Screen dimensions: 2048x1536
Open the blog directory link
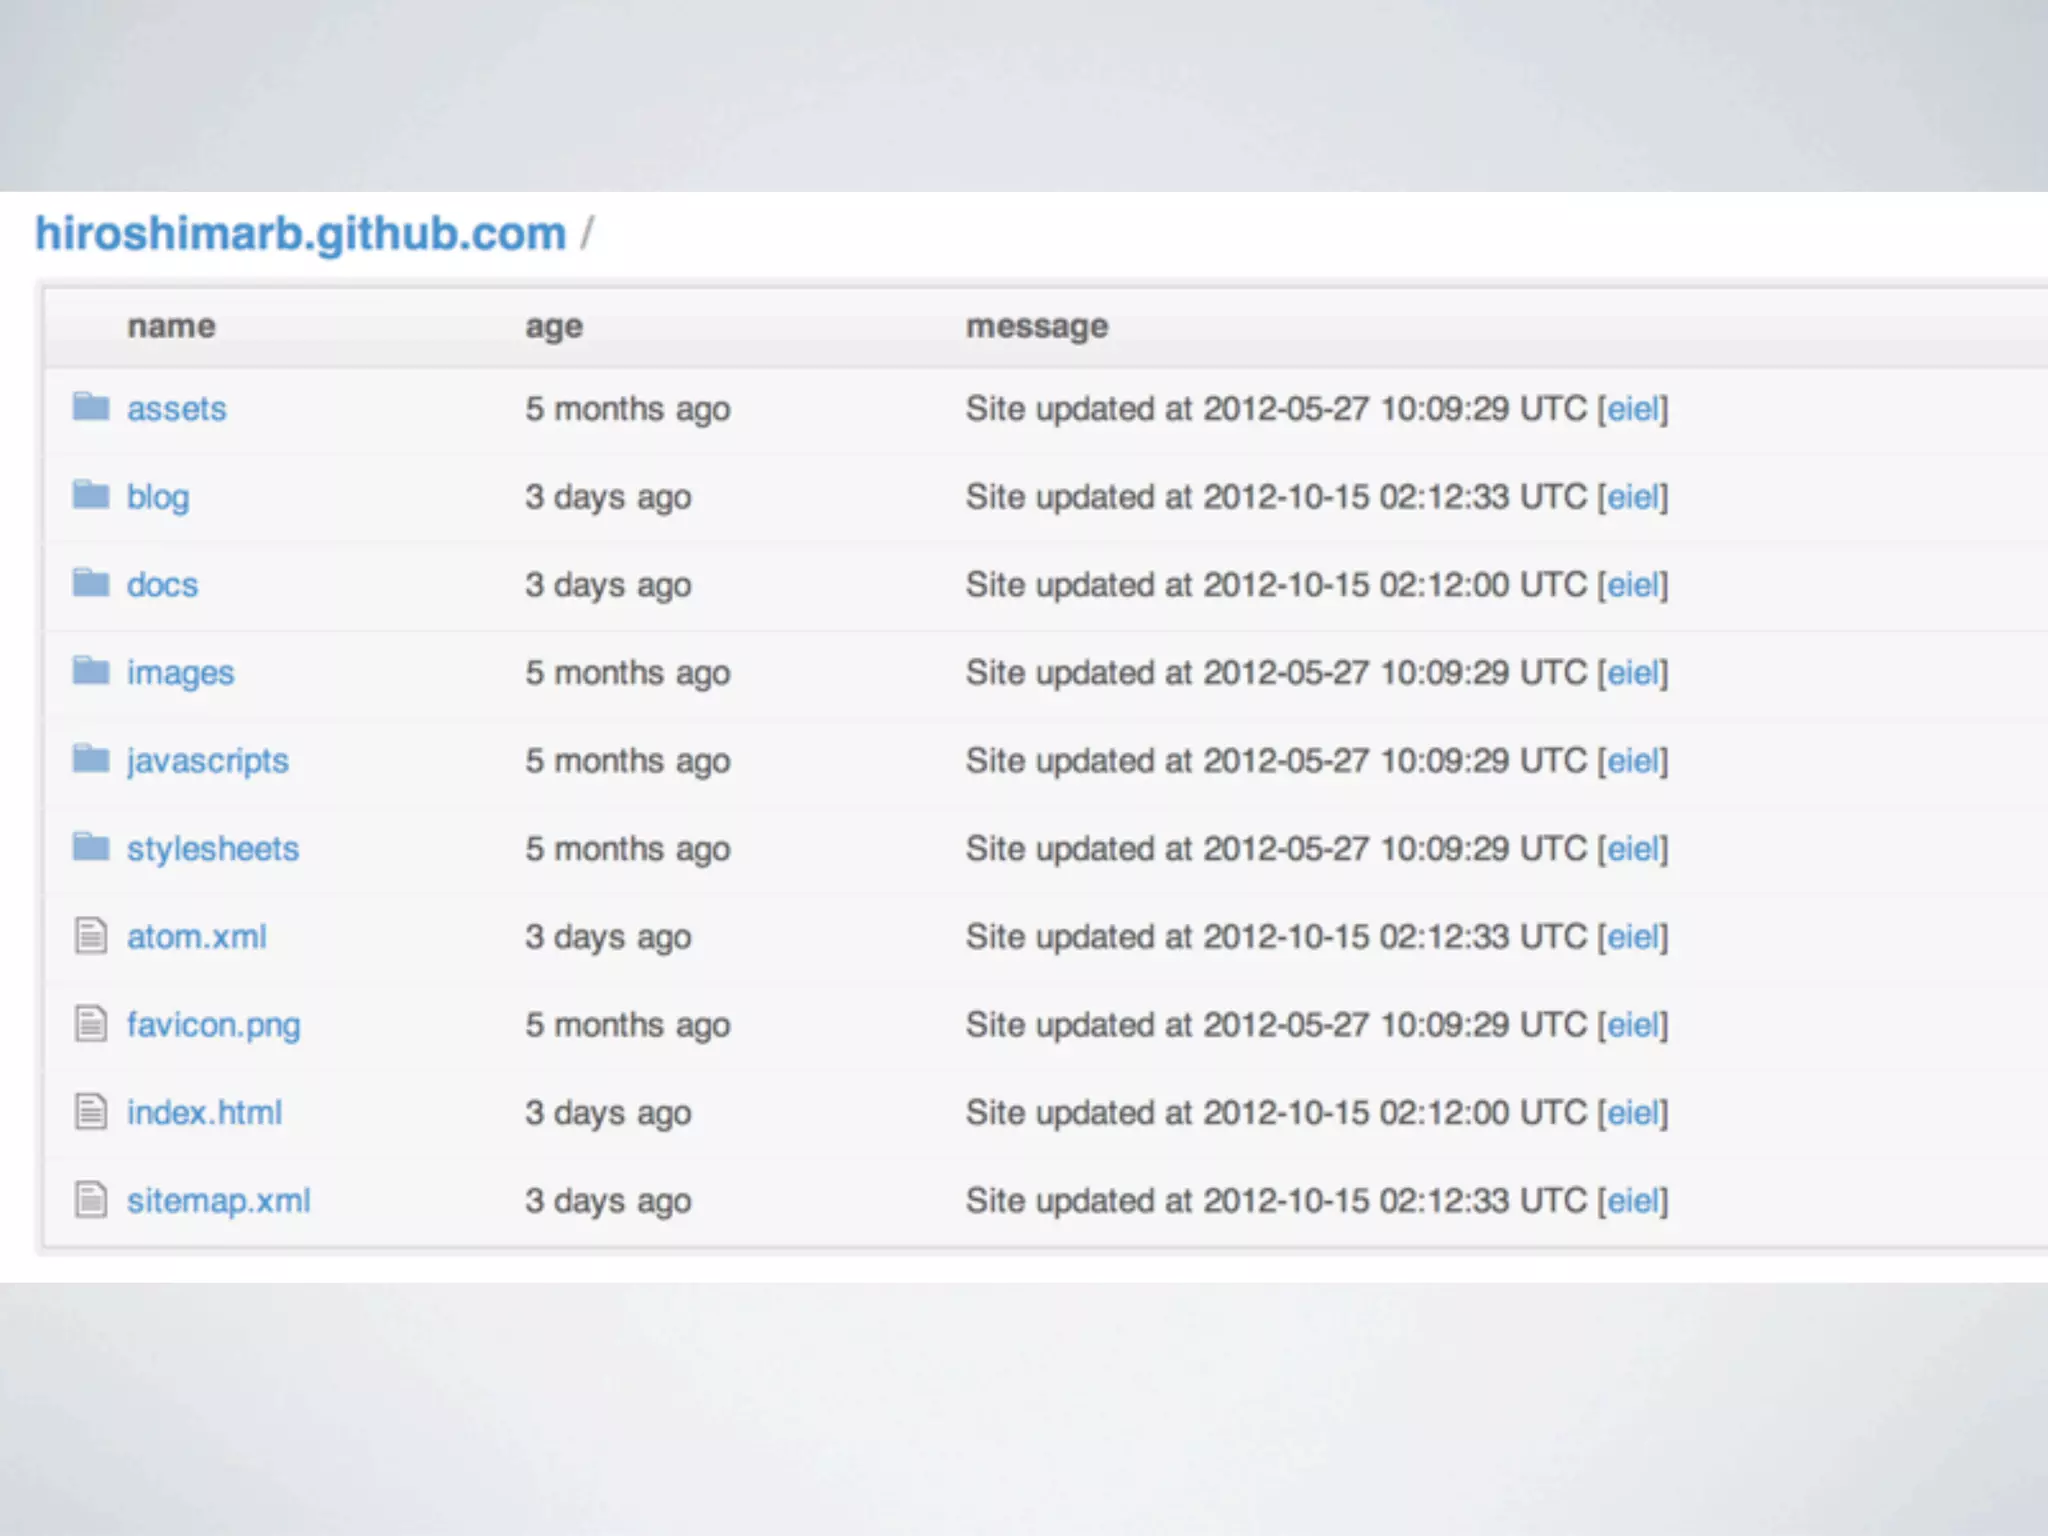158,497
